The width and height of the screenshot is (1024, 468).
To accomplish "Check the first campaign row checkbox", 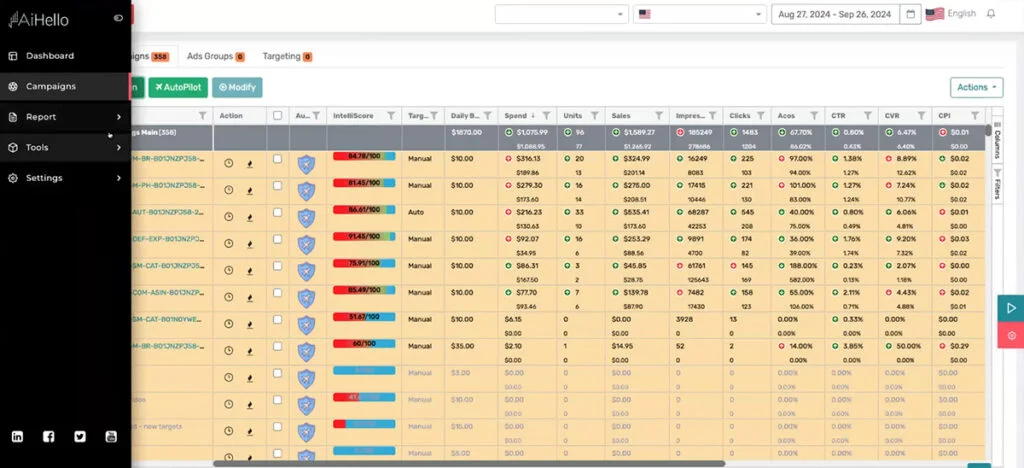I will point(277,159).
